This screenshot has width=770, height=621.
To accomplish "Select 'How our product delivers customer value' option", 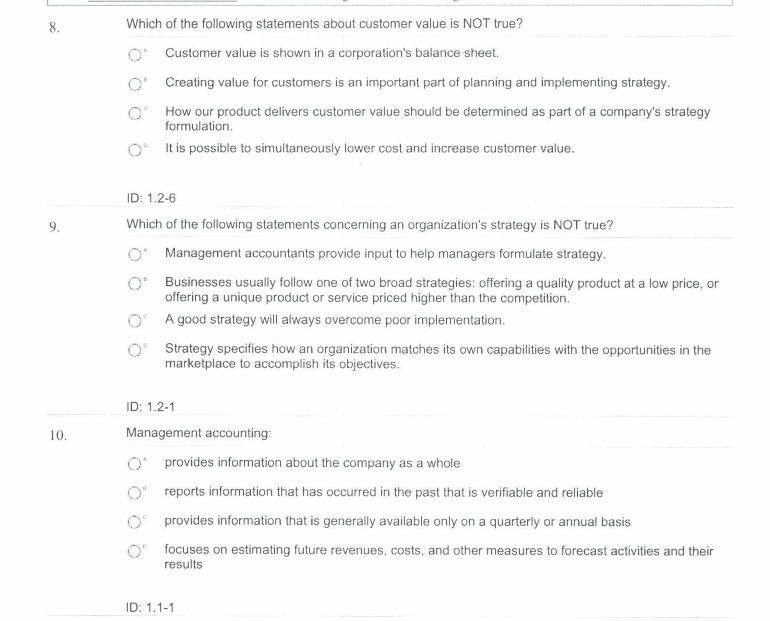I will (135, 114).
